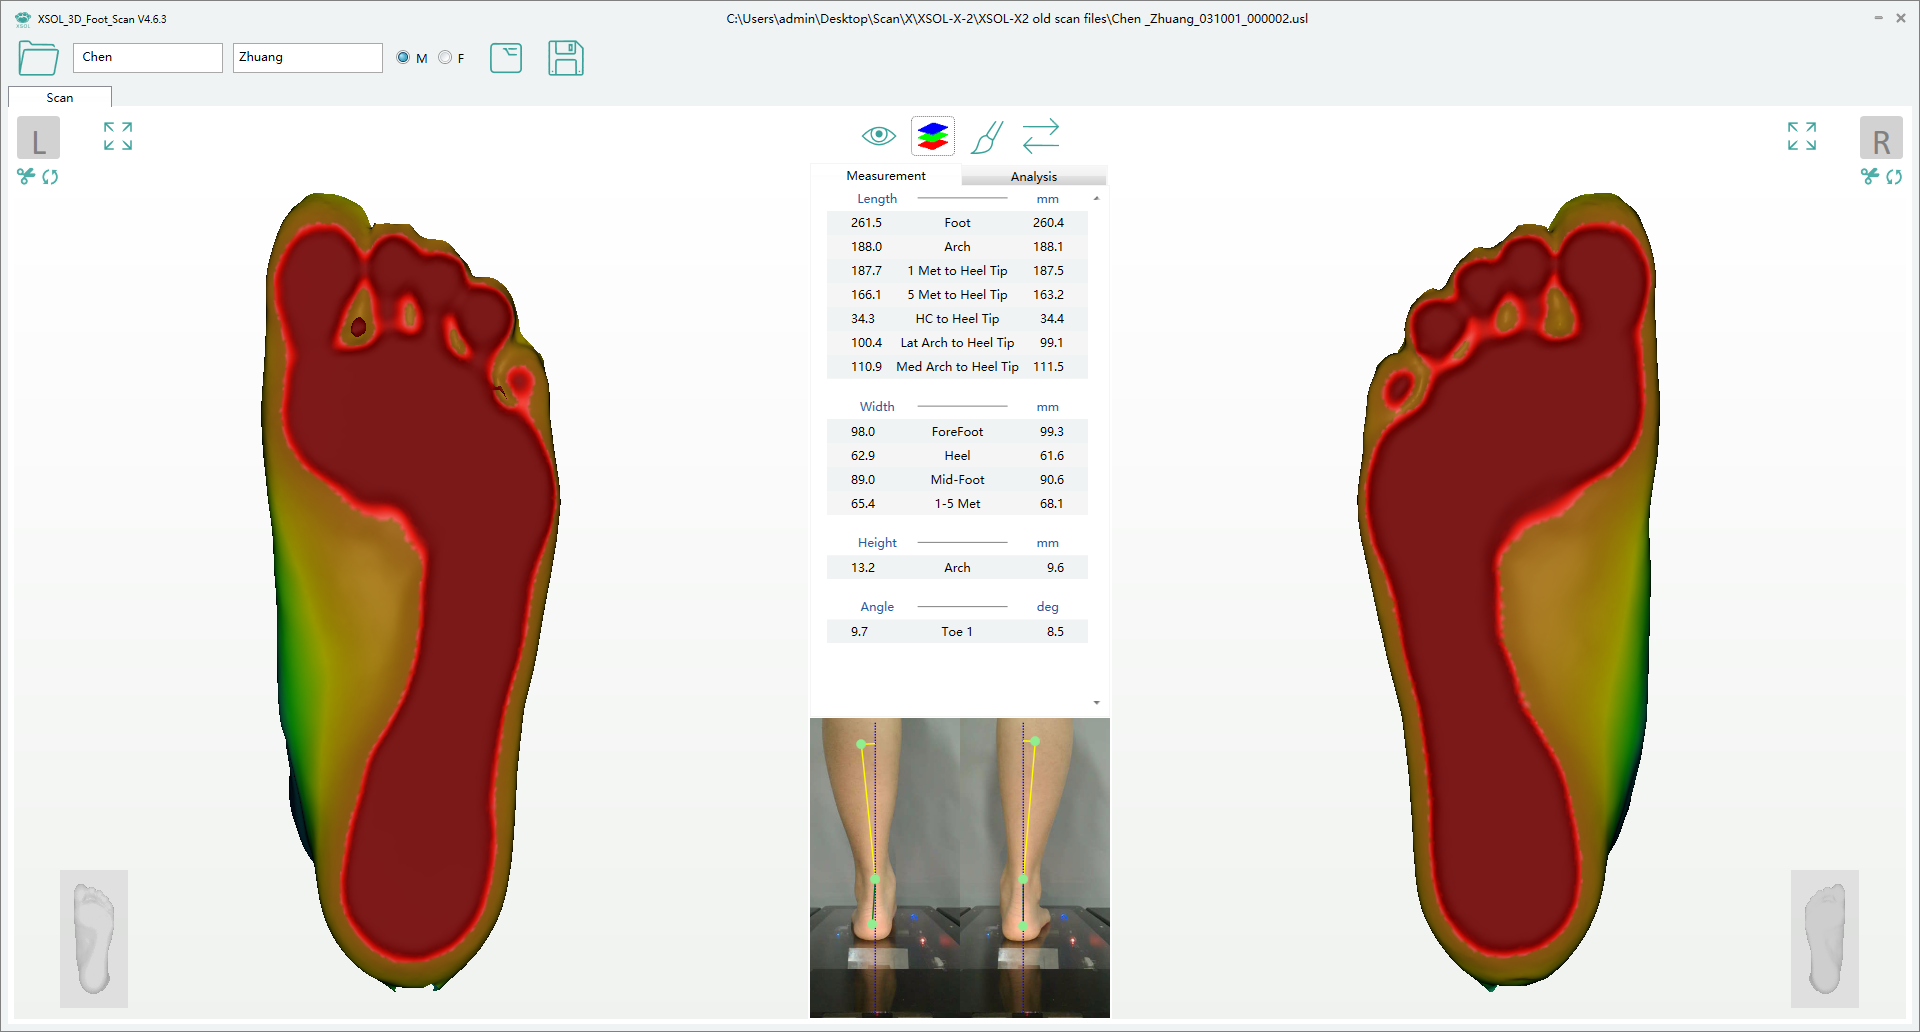Screen dimensions: 1920x1032
Task: Select the paintbrush tool icon
Action: (987, 137)
